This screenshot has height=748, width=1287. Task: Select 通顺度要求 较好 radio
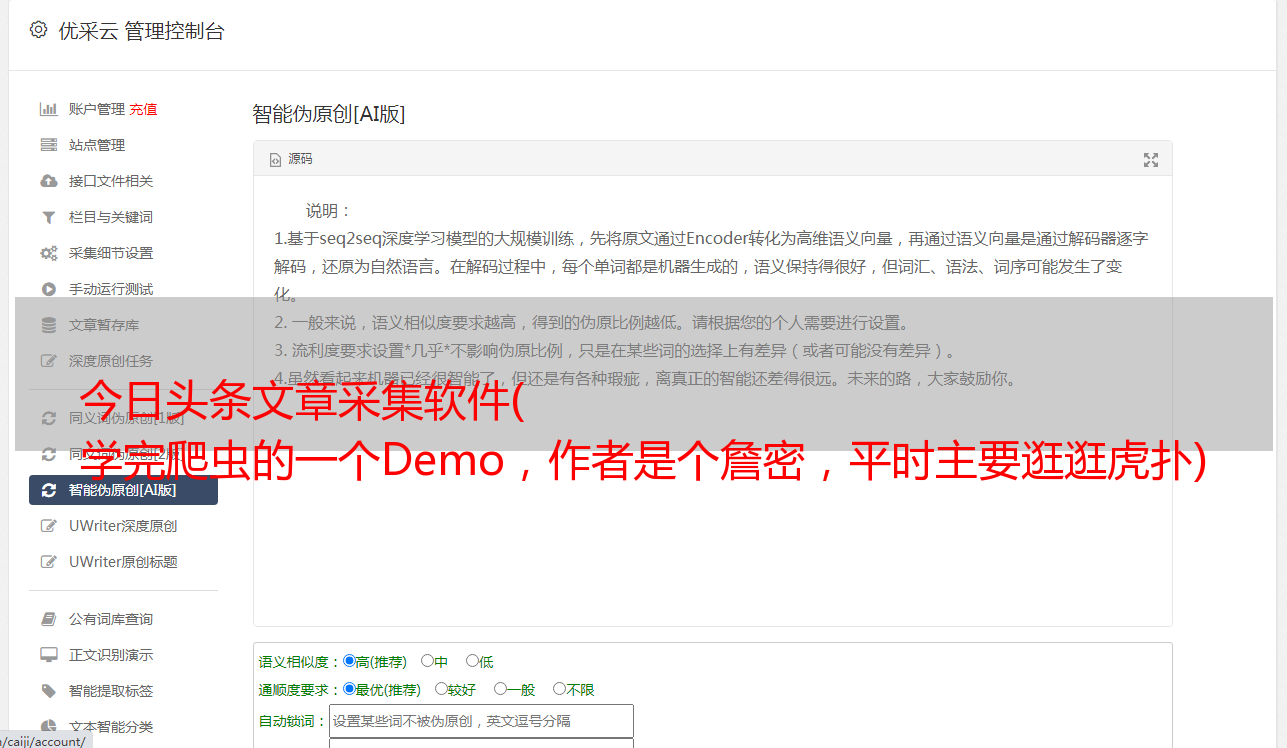tap(441, 689)
